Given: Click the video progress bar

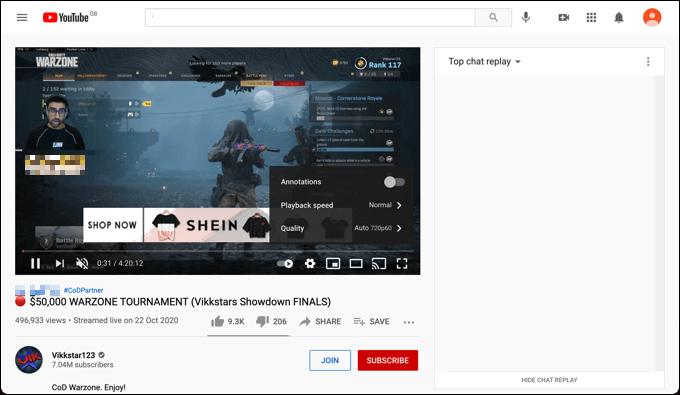Looking at the screenshot, I should 218,251.
